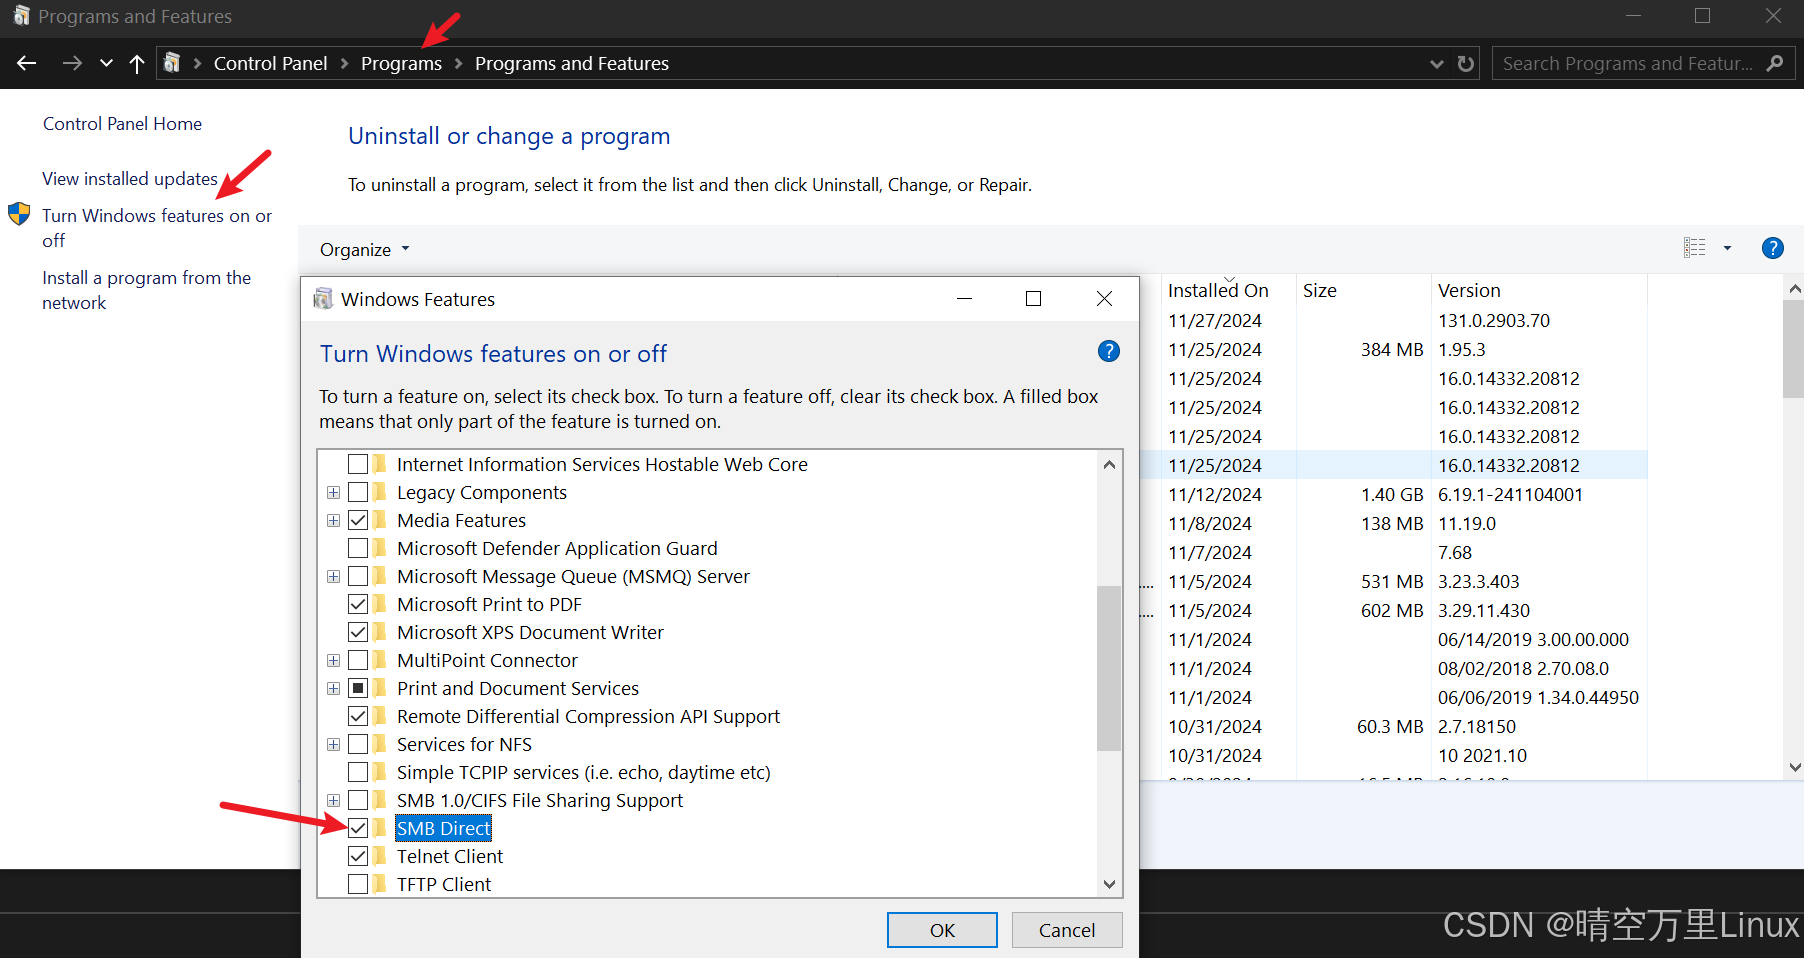Select the row with version 131.0.2903.70
Screen dimensions: 1804x958
click(x=1393, y=321)
